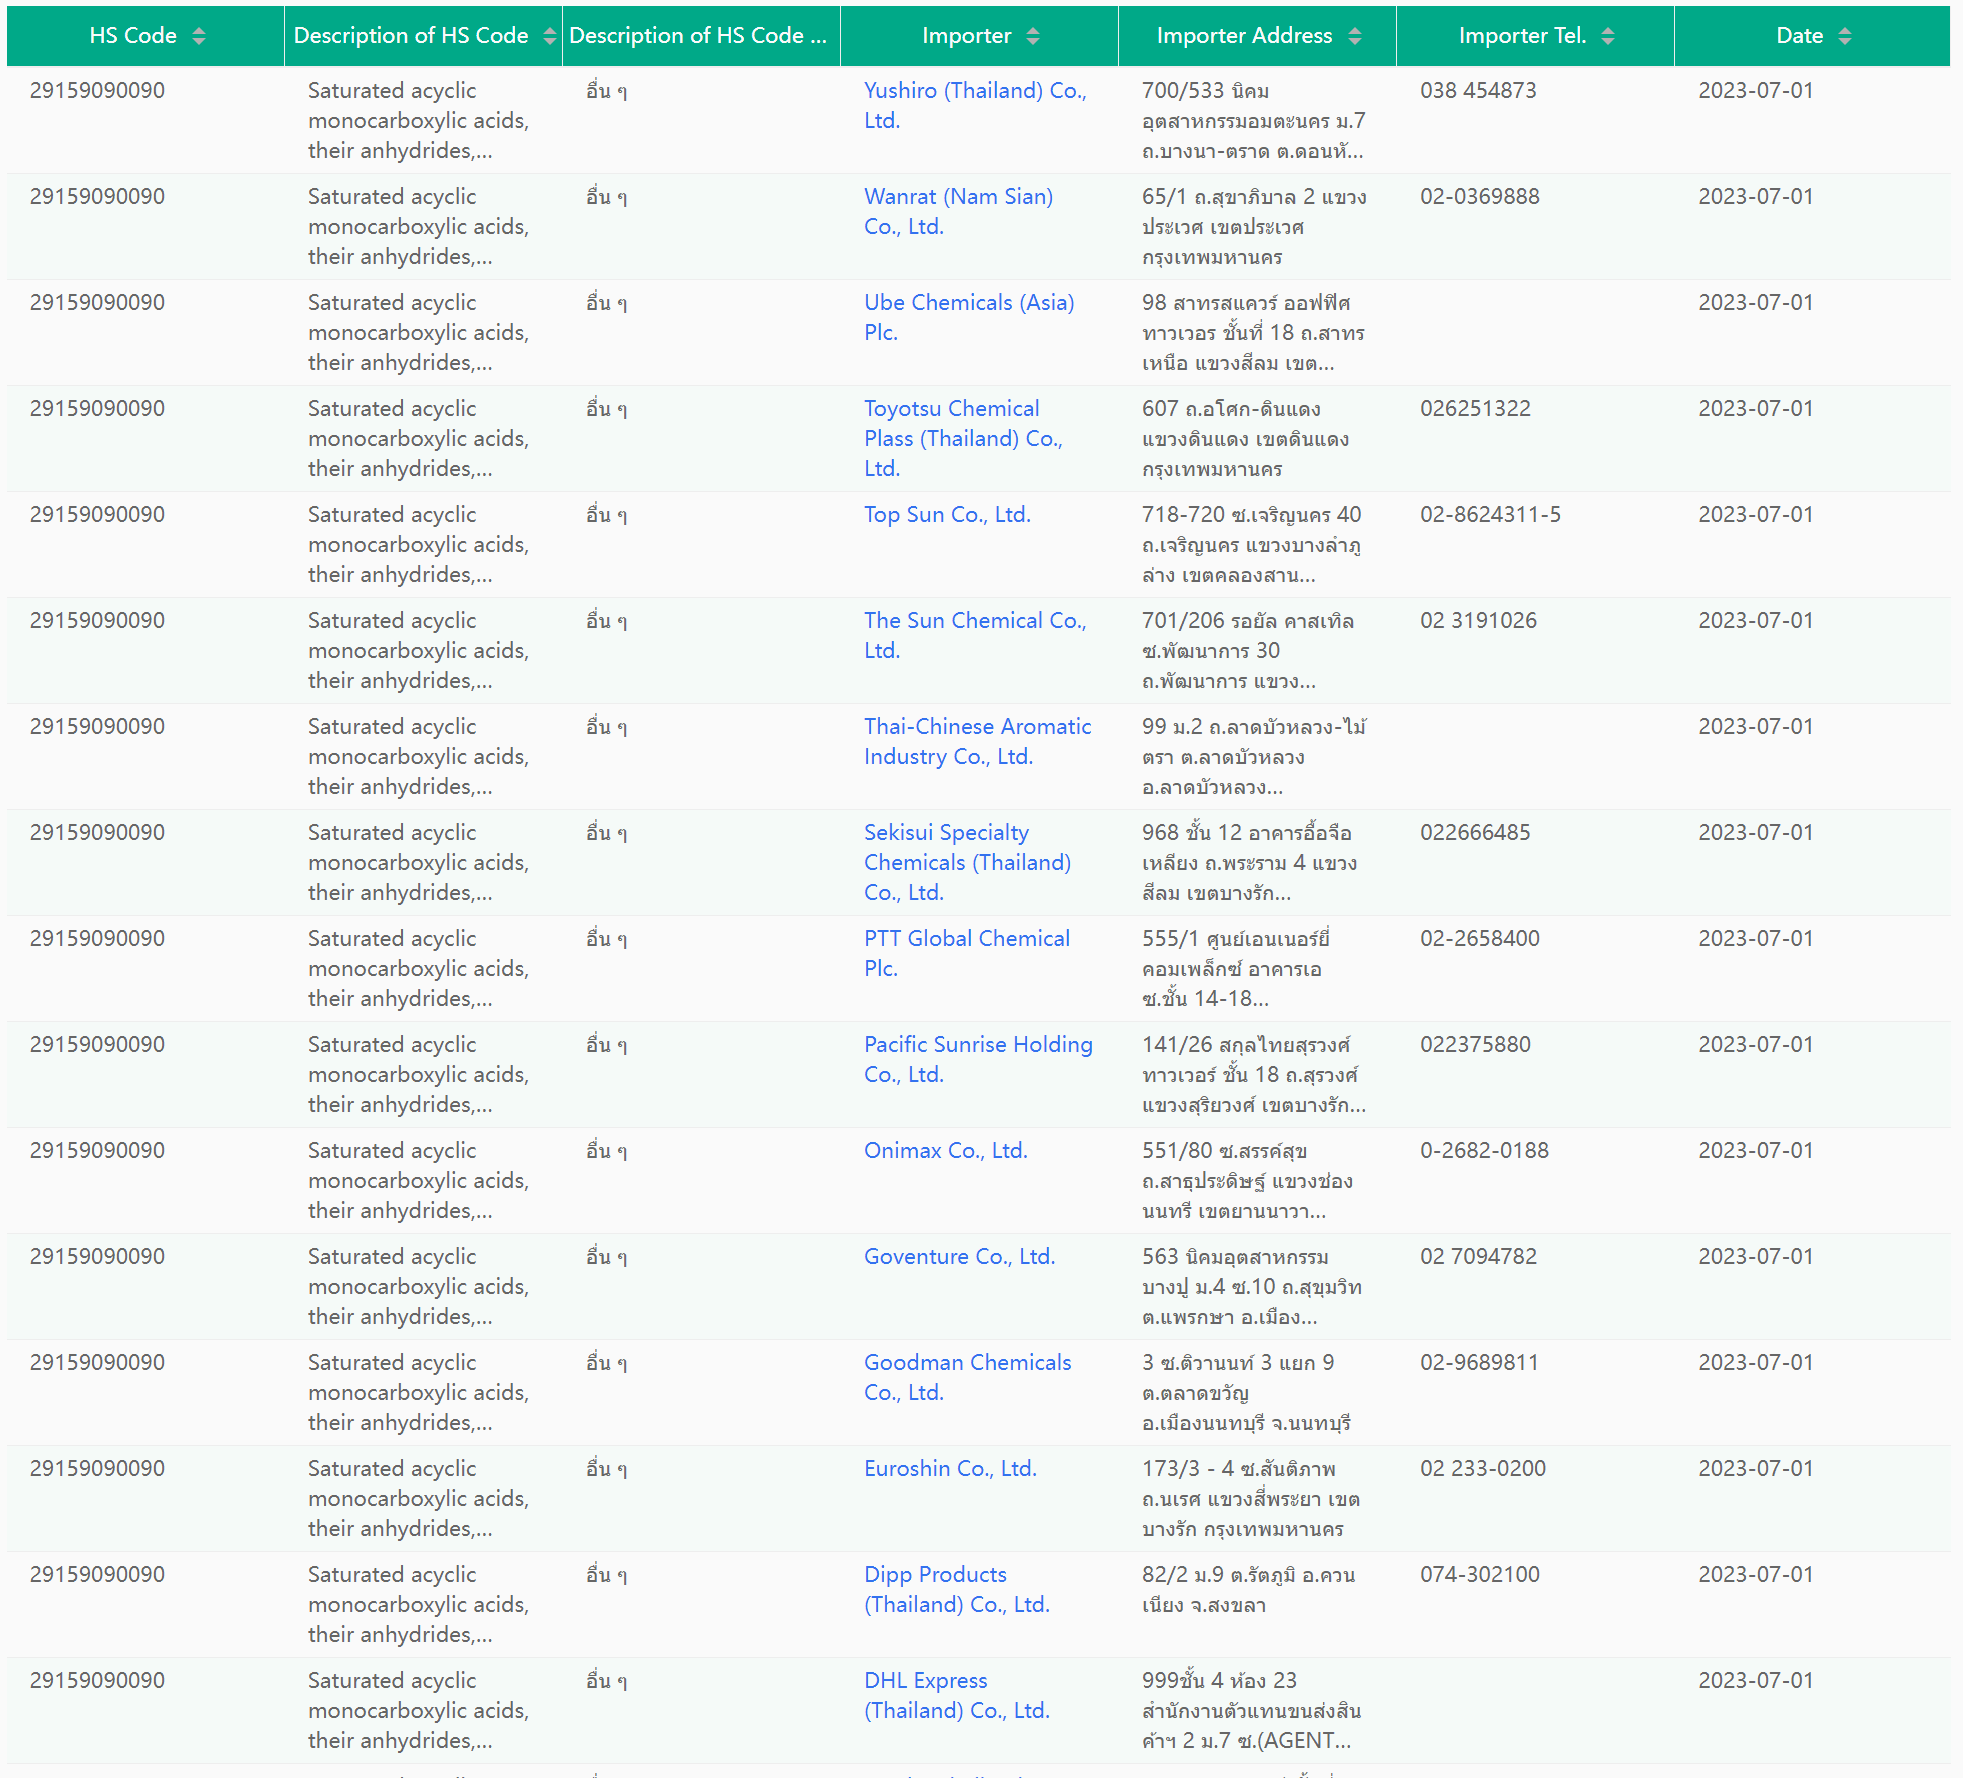Image resolution: width=1963 pixels, height=1778 pixels.
Task: Open Sekisui Specialty Chemicals (Thailand) link
Action: pyautogui.click(x=967, y=862)
